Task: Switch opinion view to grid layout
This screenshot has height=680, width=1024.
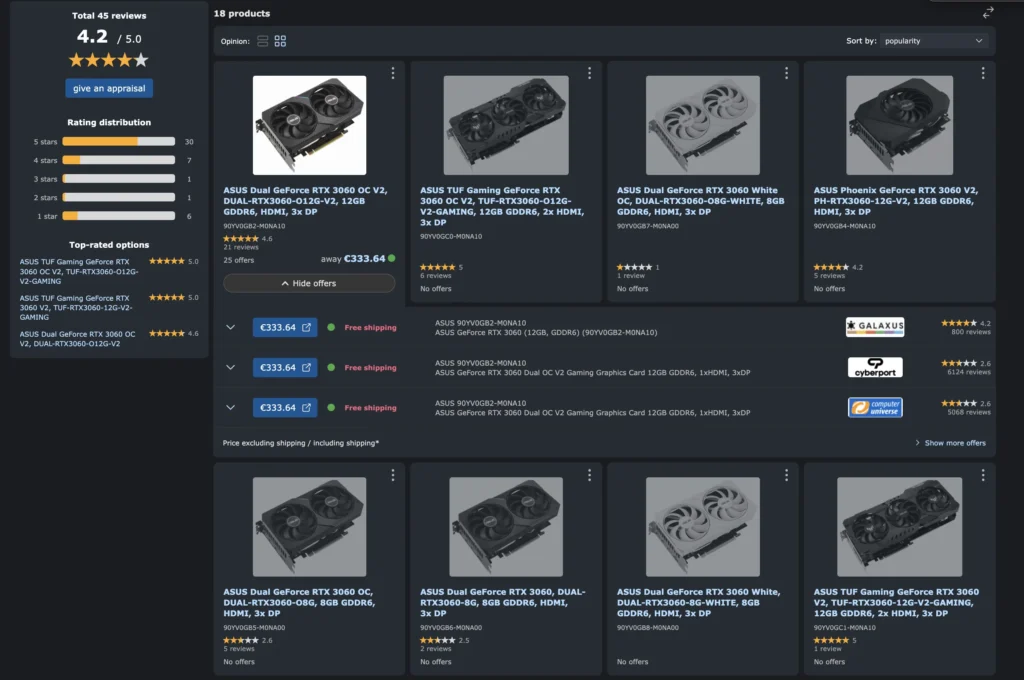Action: (280, 41)
